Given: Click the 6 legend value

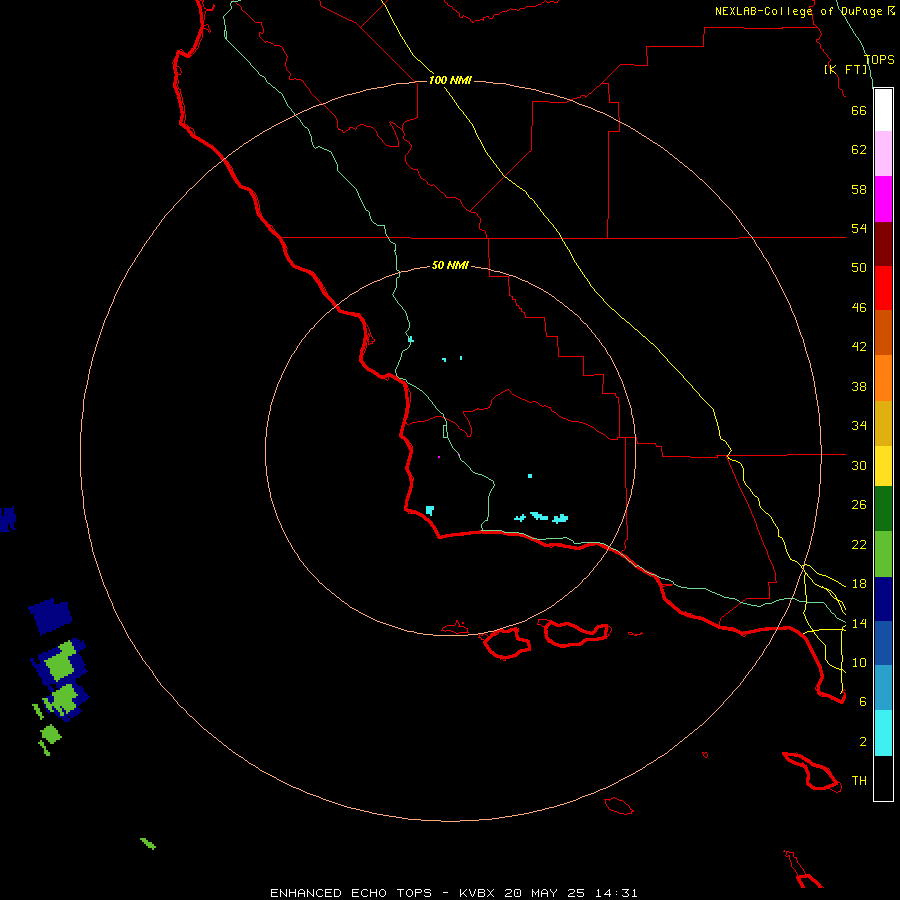Looking at the screenshot, I should [x=862, y=702].
